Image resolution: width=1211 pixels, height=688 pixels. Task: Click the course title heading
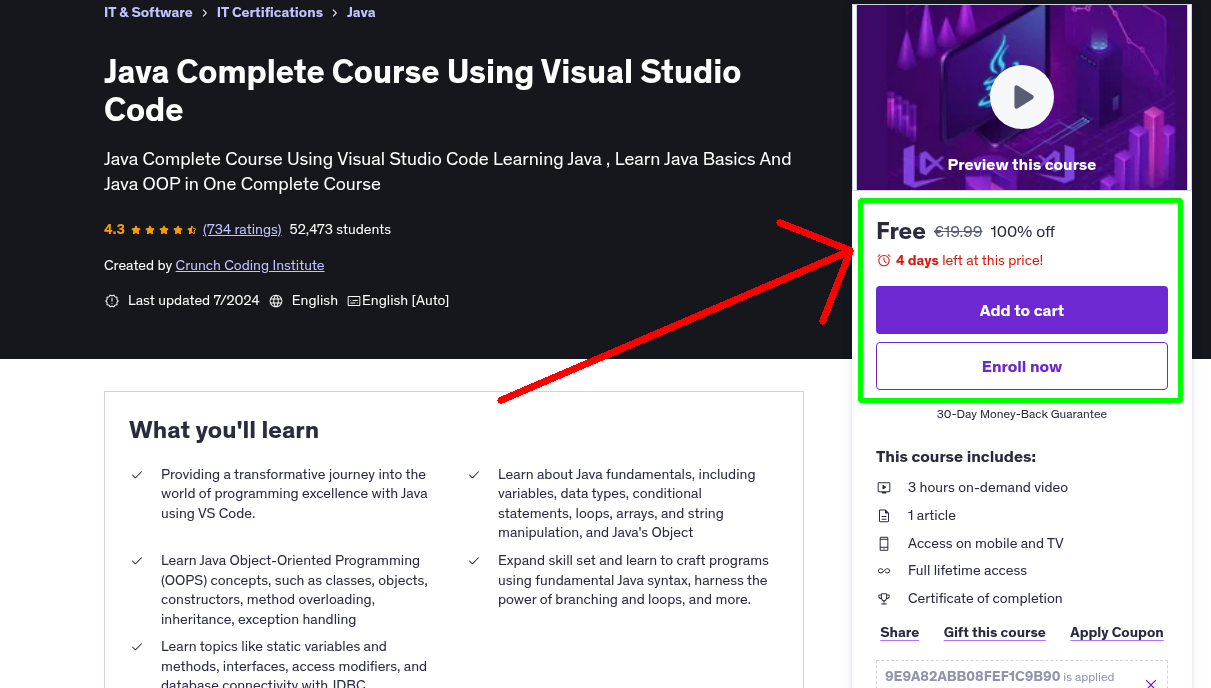(x=423, y=90)
